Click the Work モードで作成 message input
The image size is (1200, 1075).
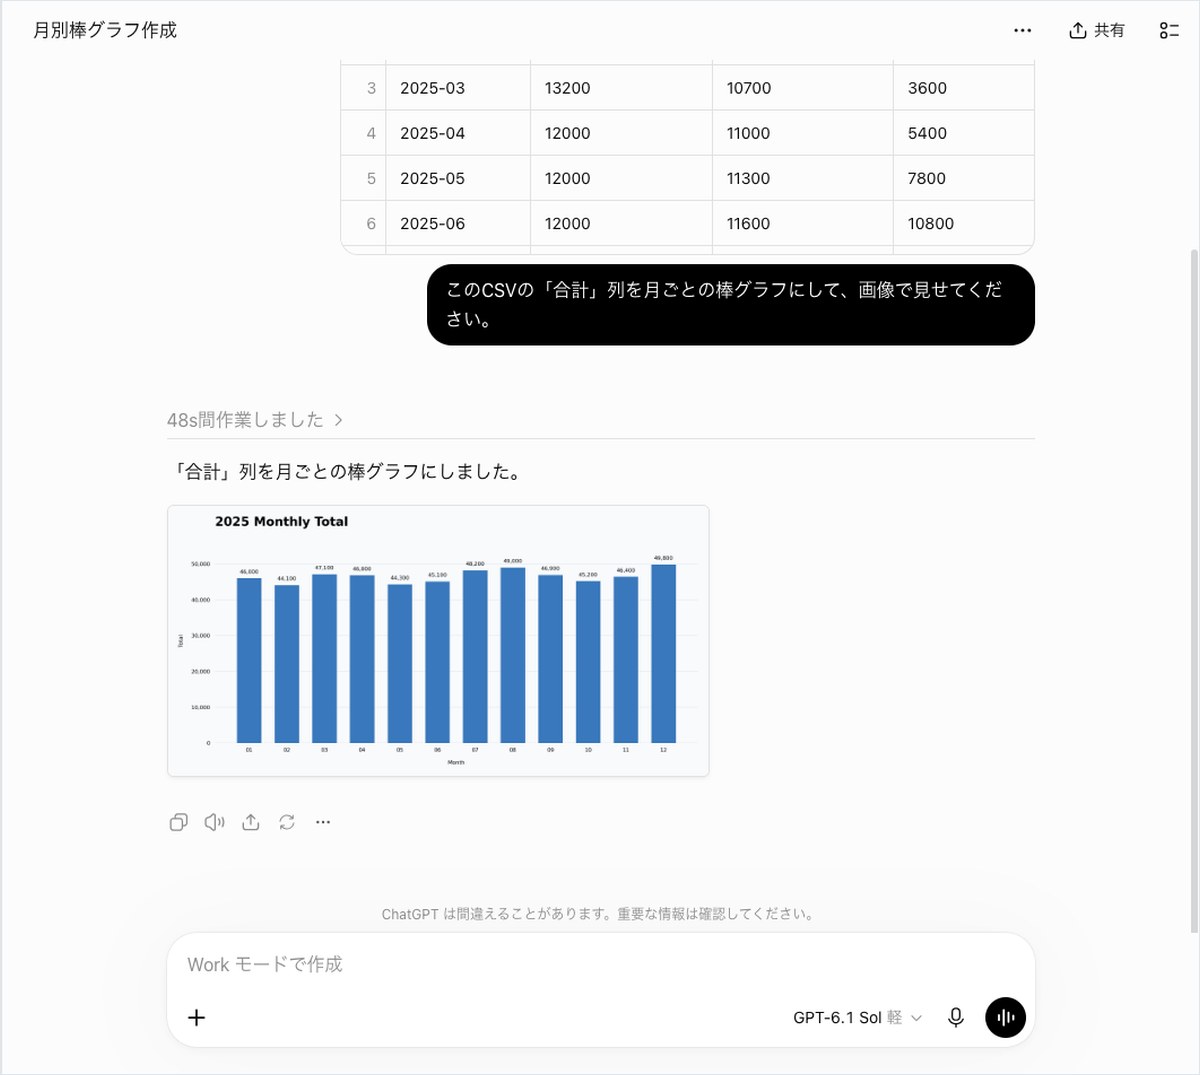[600, 964]
